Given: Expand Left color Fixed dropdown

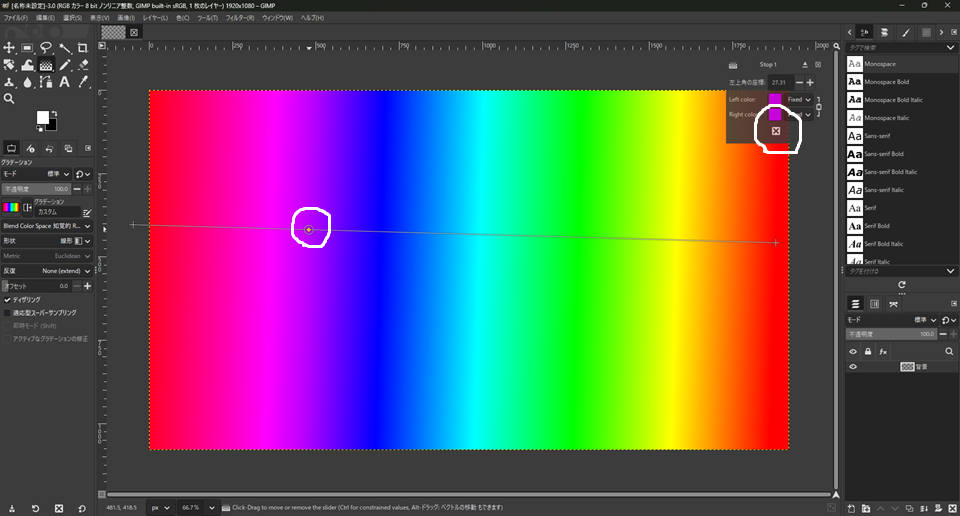Looking at the screenshot, I should point(800,99).
